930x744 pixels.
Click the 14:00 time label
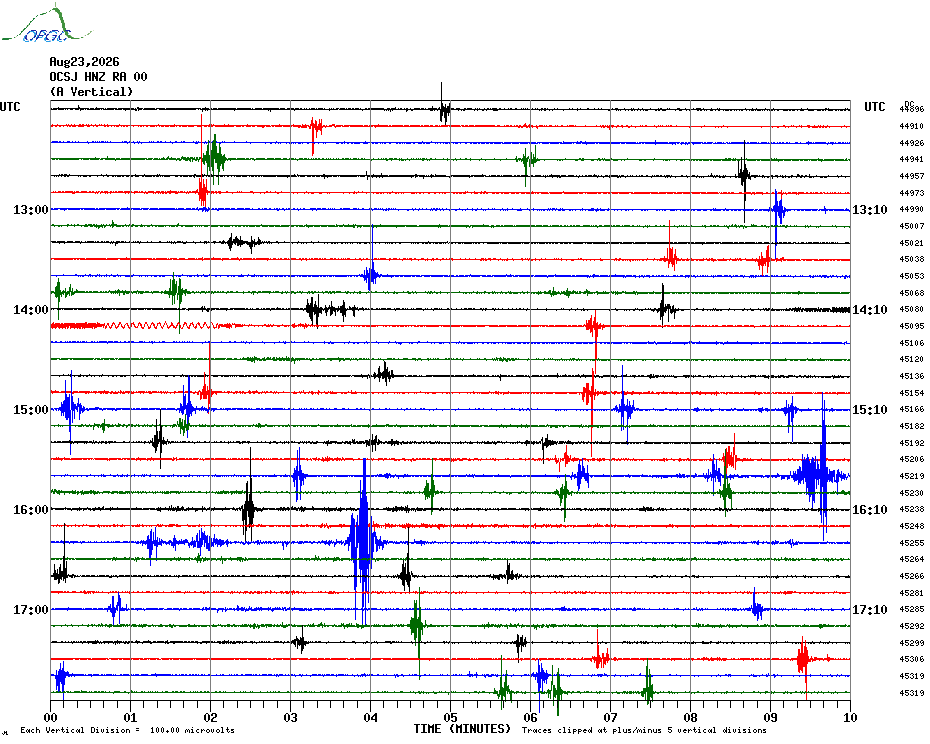click(31, 310)
